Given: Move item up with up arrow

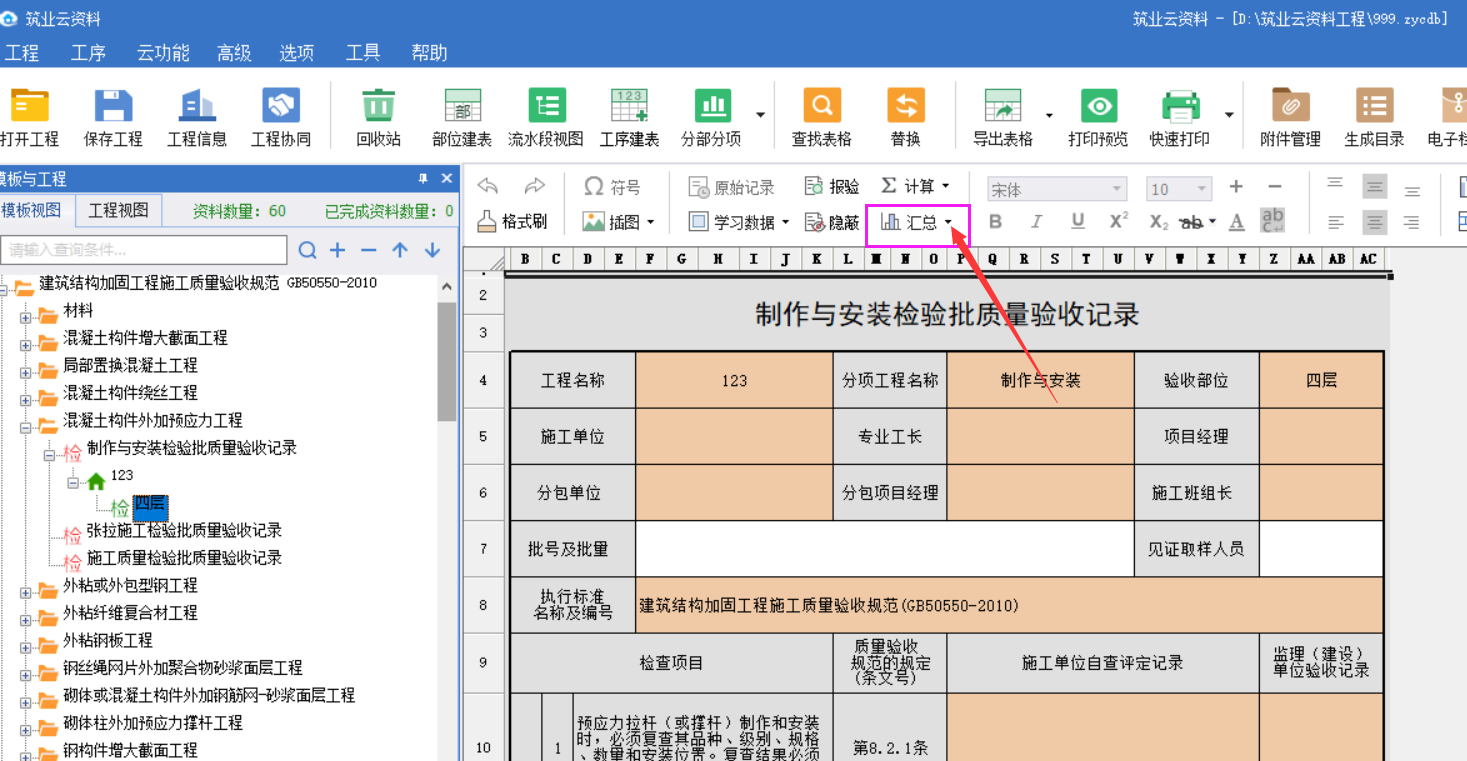Looking at the screenshot, I should point(400,250).
